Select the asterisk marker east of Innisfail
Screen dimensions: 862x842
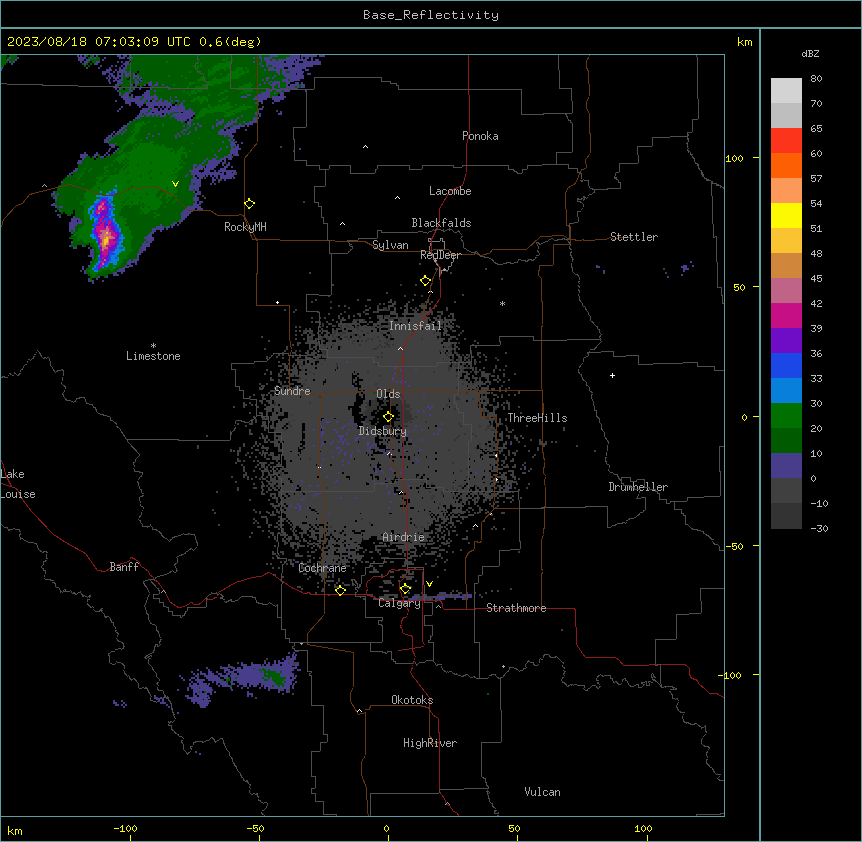click(502, 304)
